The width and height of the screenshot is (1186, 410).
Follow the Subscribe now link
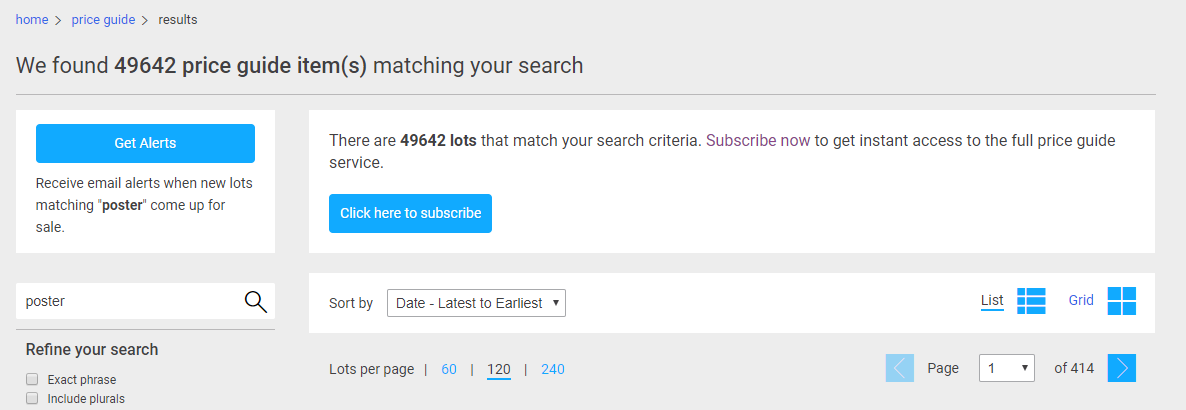tap(758, 141)
